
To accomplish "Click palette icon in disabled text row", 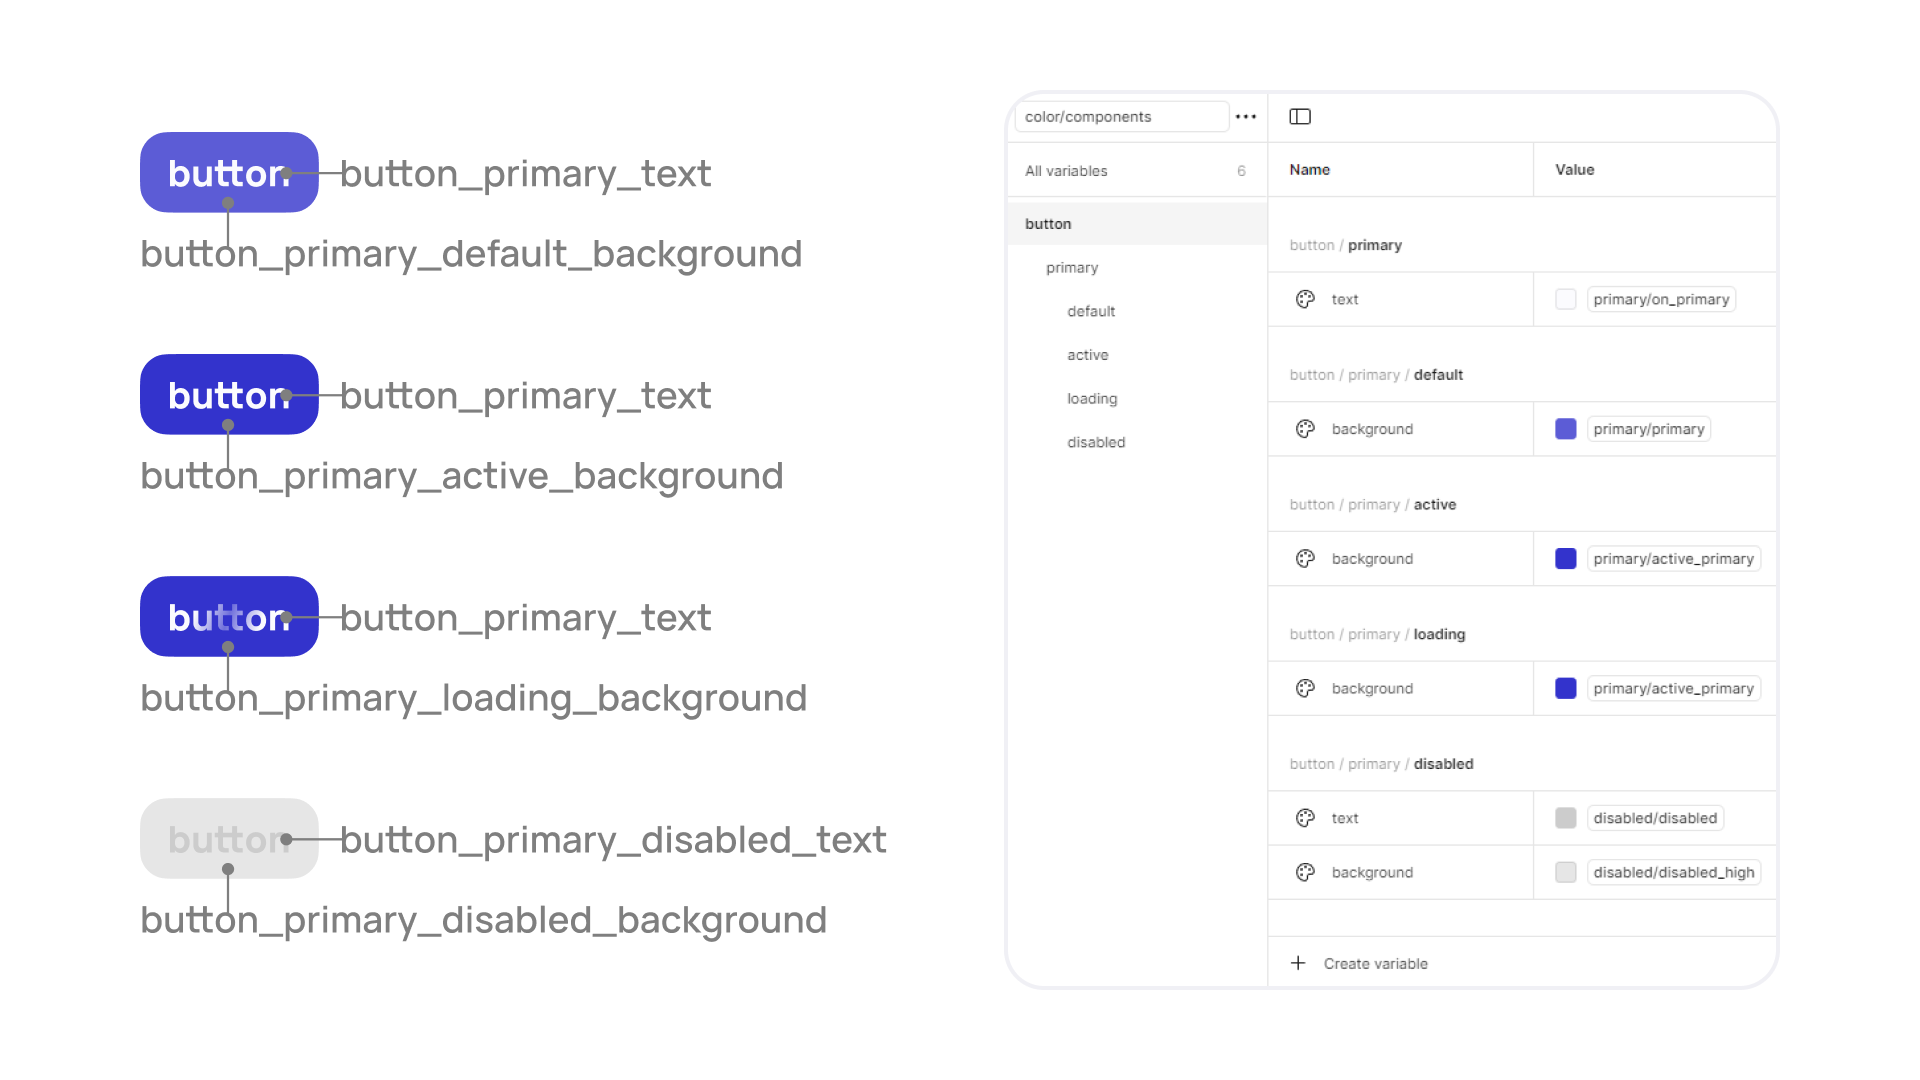I will tap(1305, 818).
